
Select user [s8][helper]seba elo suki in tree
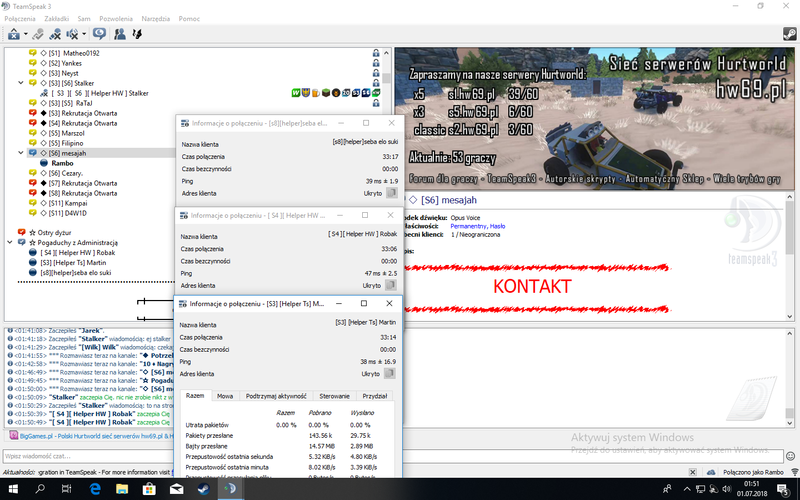pyautogui.click(x=76, y=272)
